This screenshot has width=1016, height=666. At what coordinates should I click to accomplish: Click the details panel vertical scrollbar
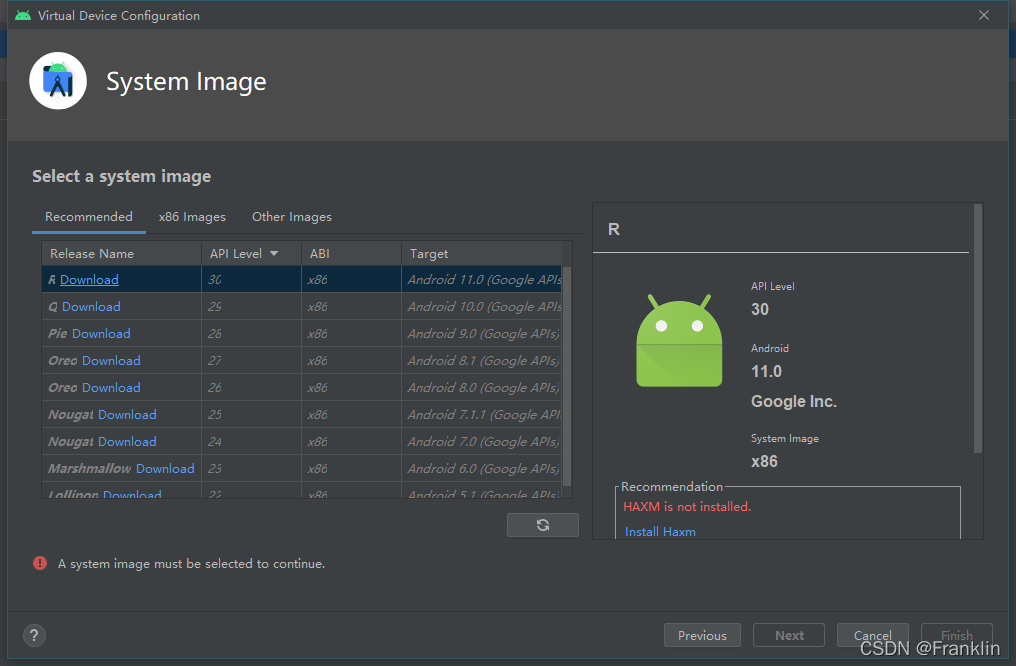coord(978,328)
